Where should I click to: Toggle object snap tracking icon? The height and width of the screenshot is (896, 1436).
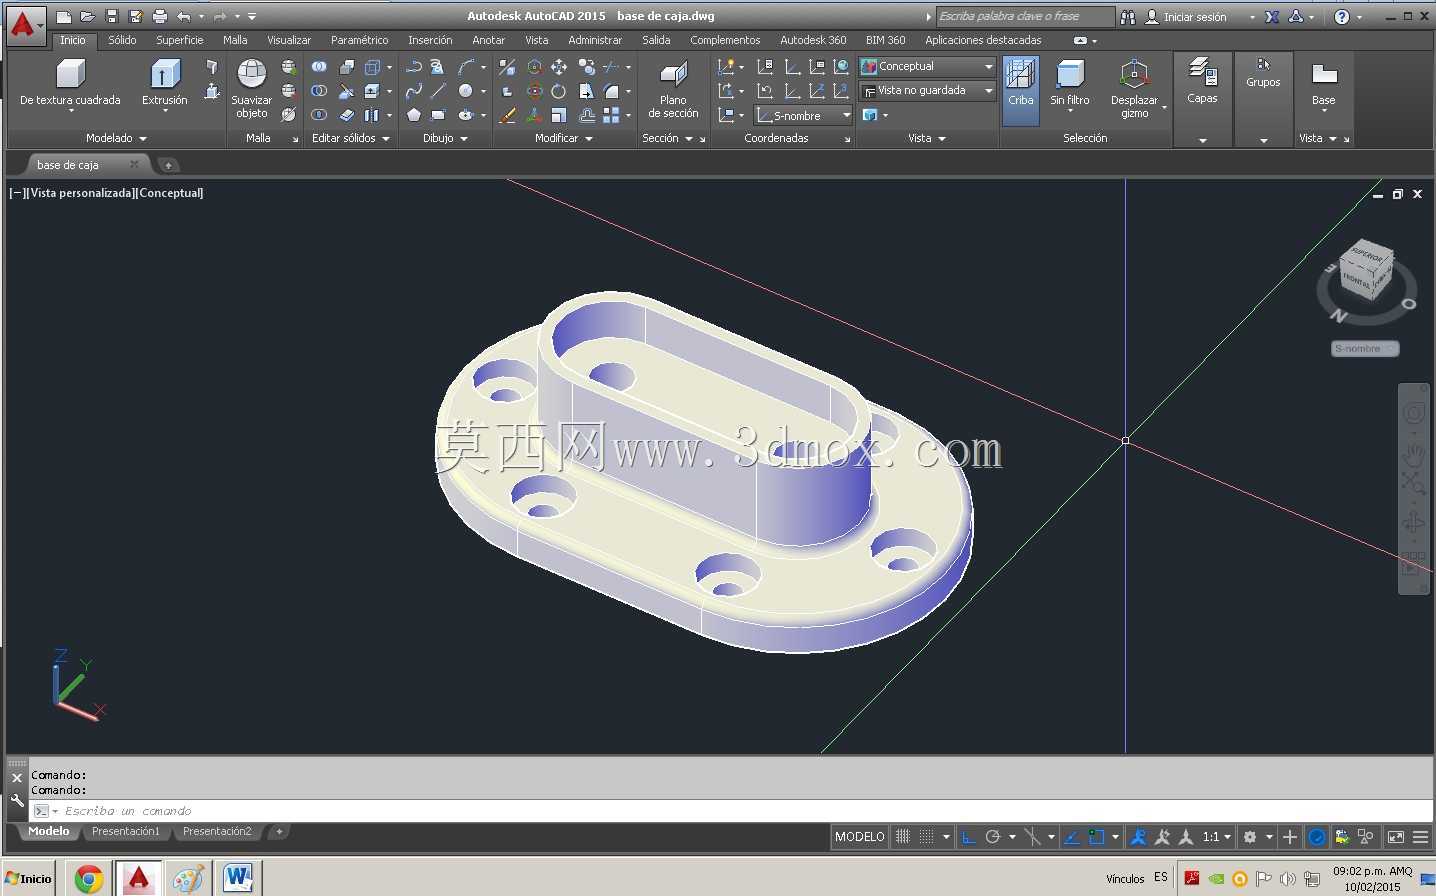pyautogui.click(x=1072, y=837)
